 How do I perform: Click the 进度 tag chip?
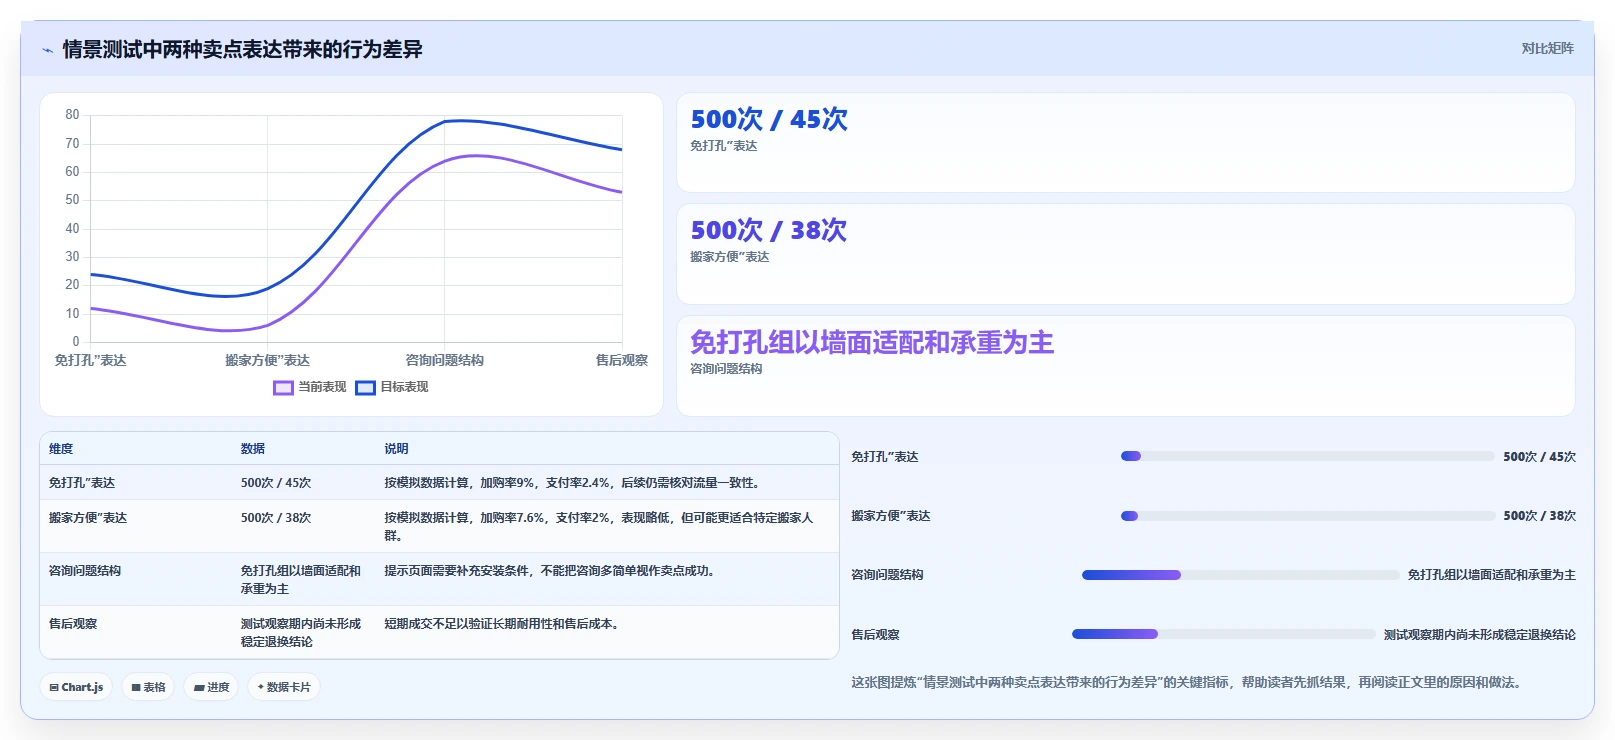pos(211,687)
